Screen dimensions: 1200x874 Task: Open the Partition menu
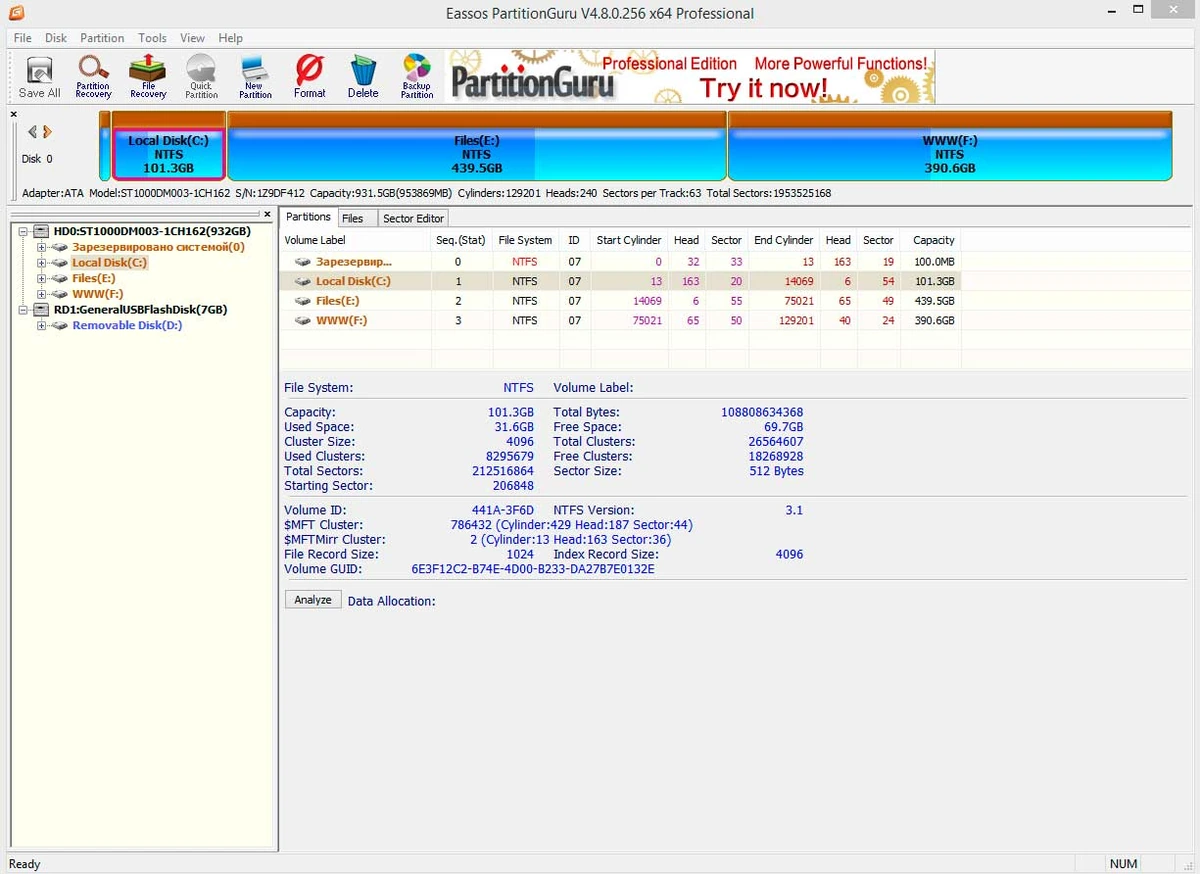[102, 38]
